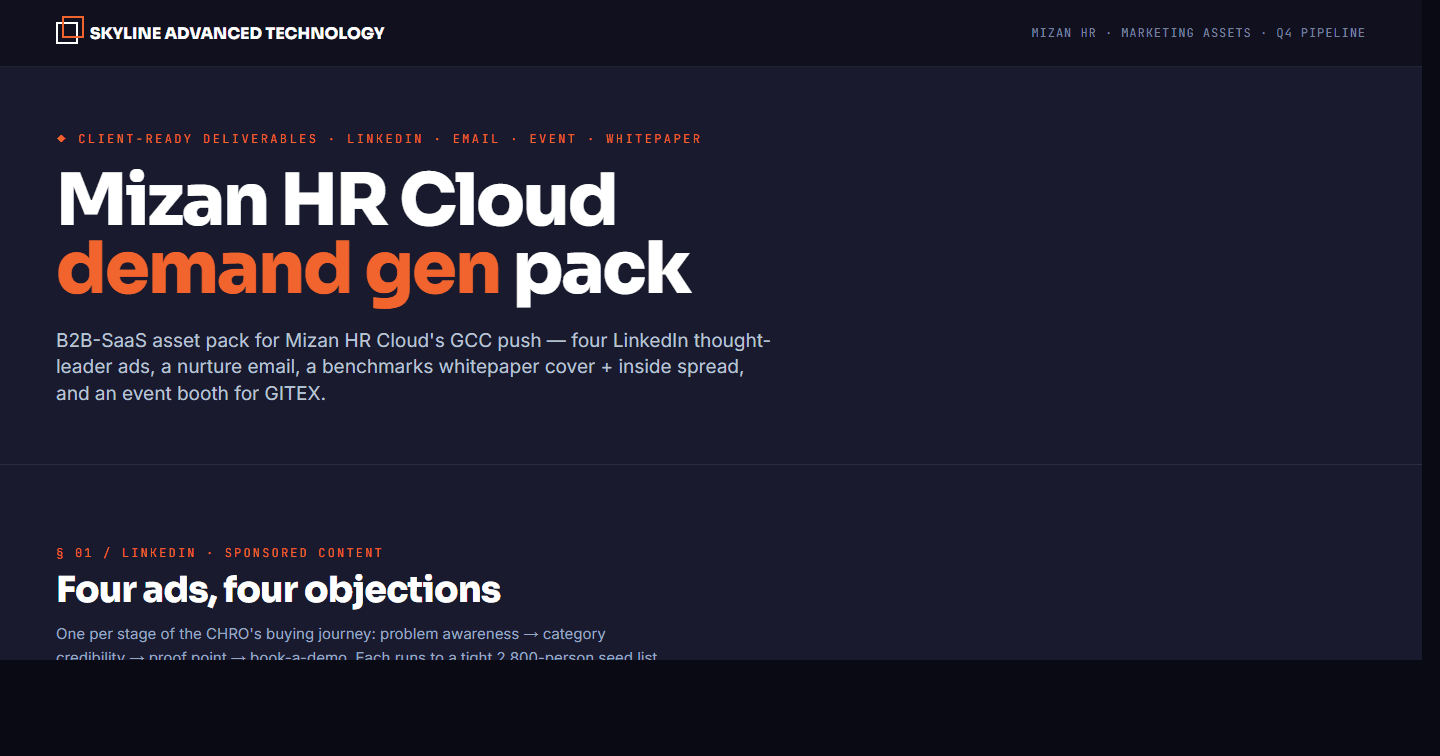Image resolution: width=1440 pixels, height=756 pixels.
Task: Click the "SKYLINE ADVANCED TECHNOLOGY" brand name
Action: tap(237, 33)
